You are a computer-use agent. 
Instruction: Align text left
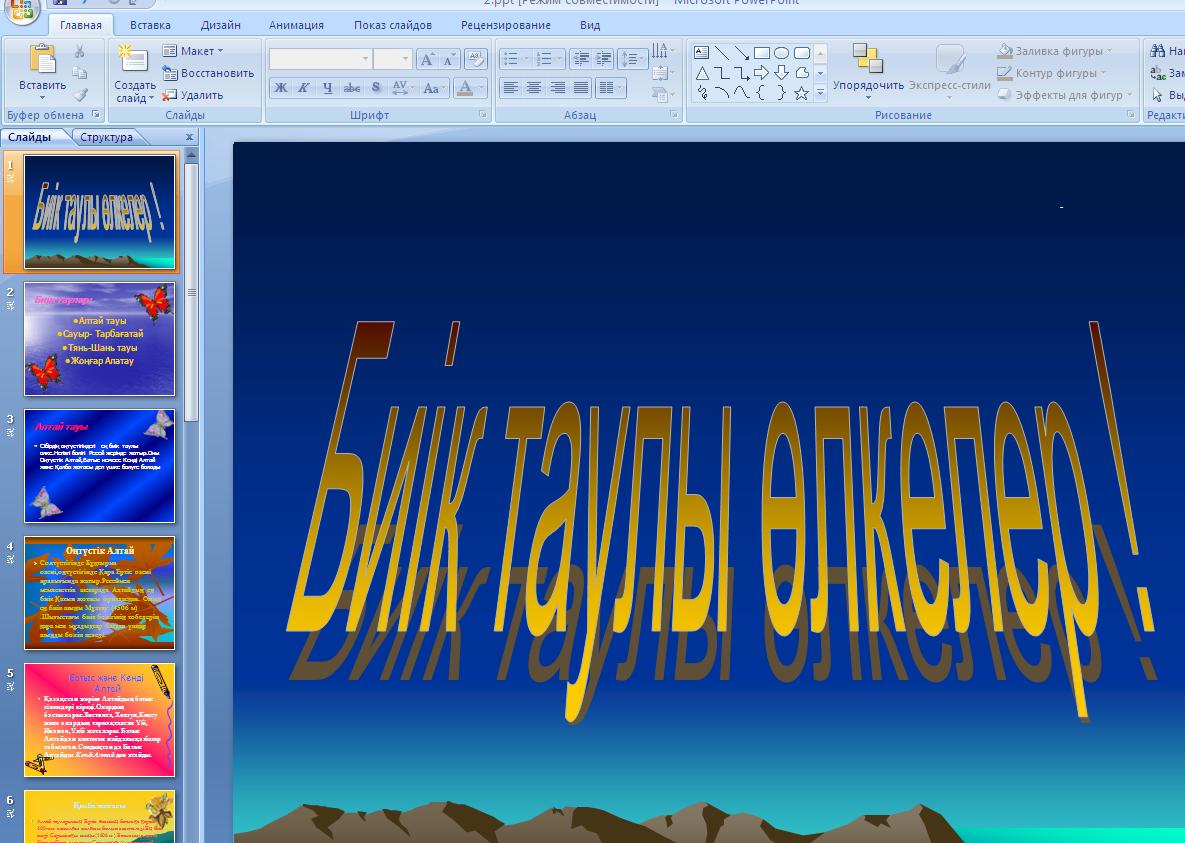(511, 88)
